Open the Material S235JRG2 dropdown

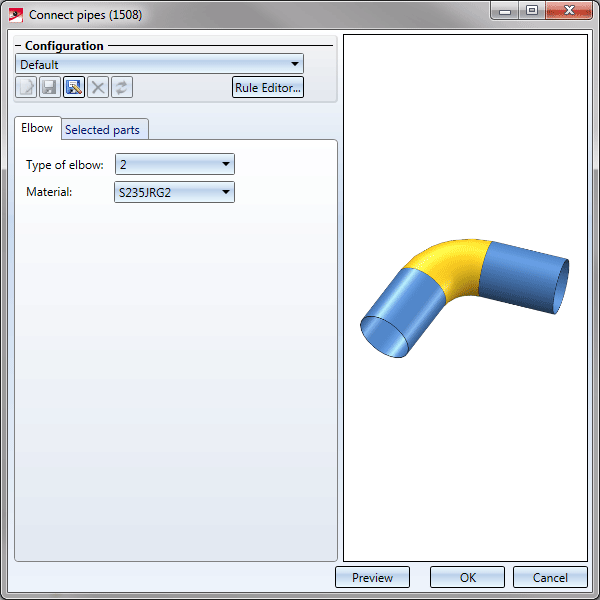[x=174, y=192]
